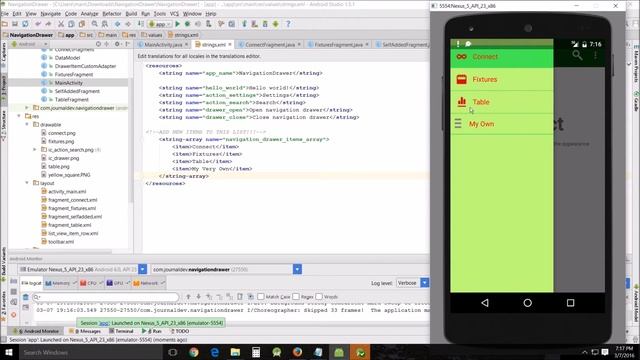Open the app run configuration dropdown

tap(160, 24)
